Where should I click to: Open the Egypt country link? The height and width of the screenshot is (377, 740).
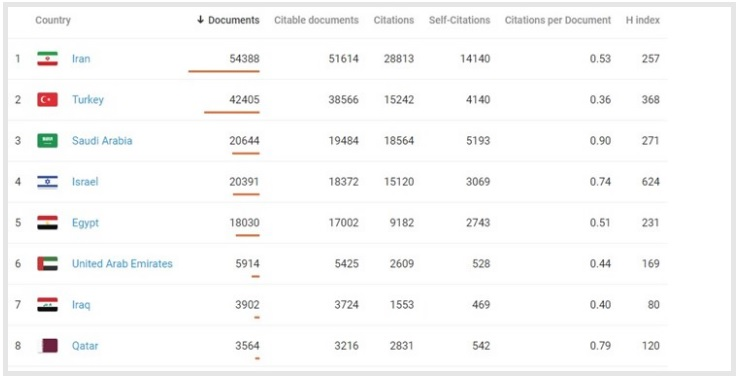coord(85,223)
